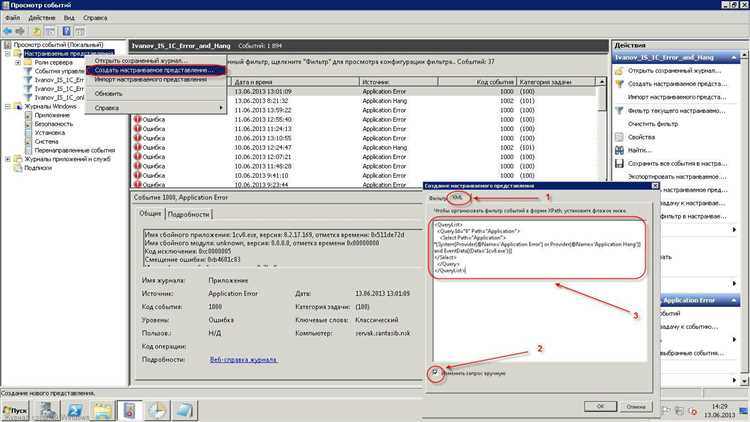Click error icon of 11.06.2013 12:55:40 event
The height and width of the screenshot is (422, 750).
pyautogui.click(x=137, y=119)
